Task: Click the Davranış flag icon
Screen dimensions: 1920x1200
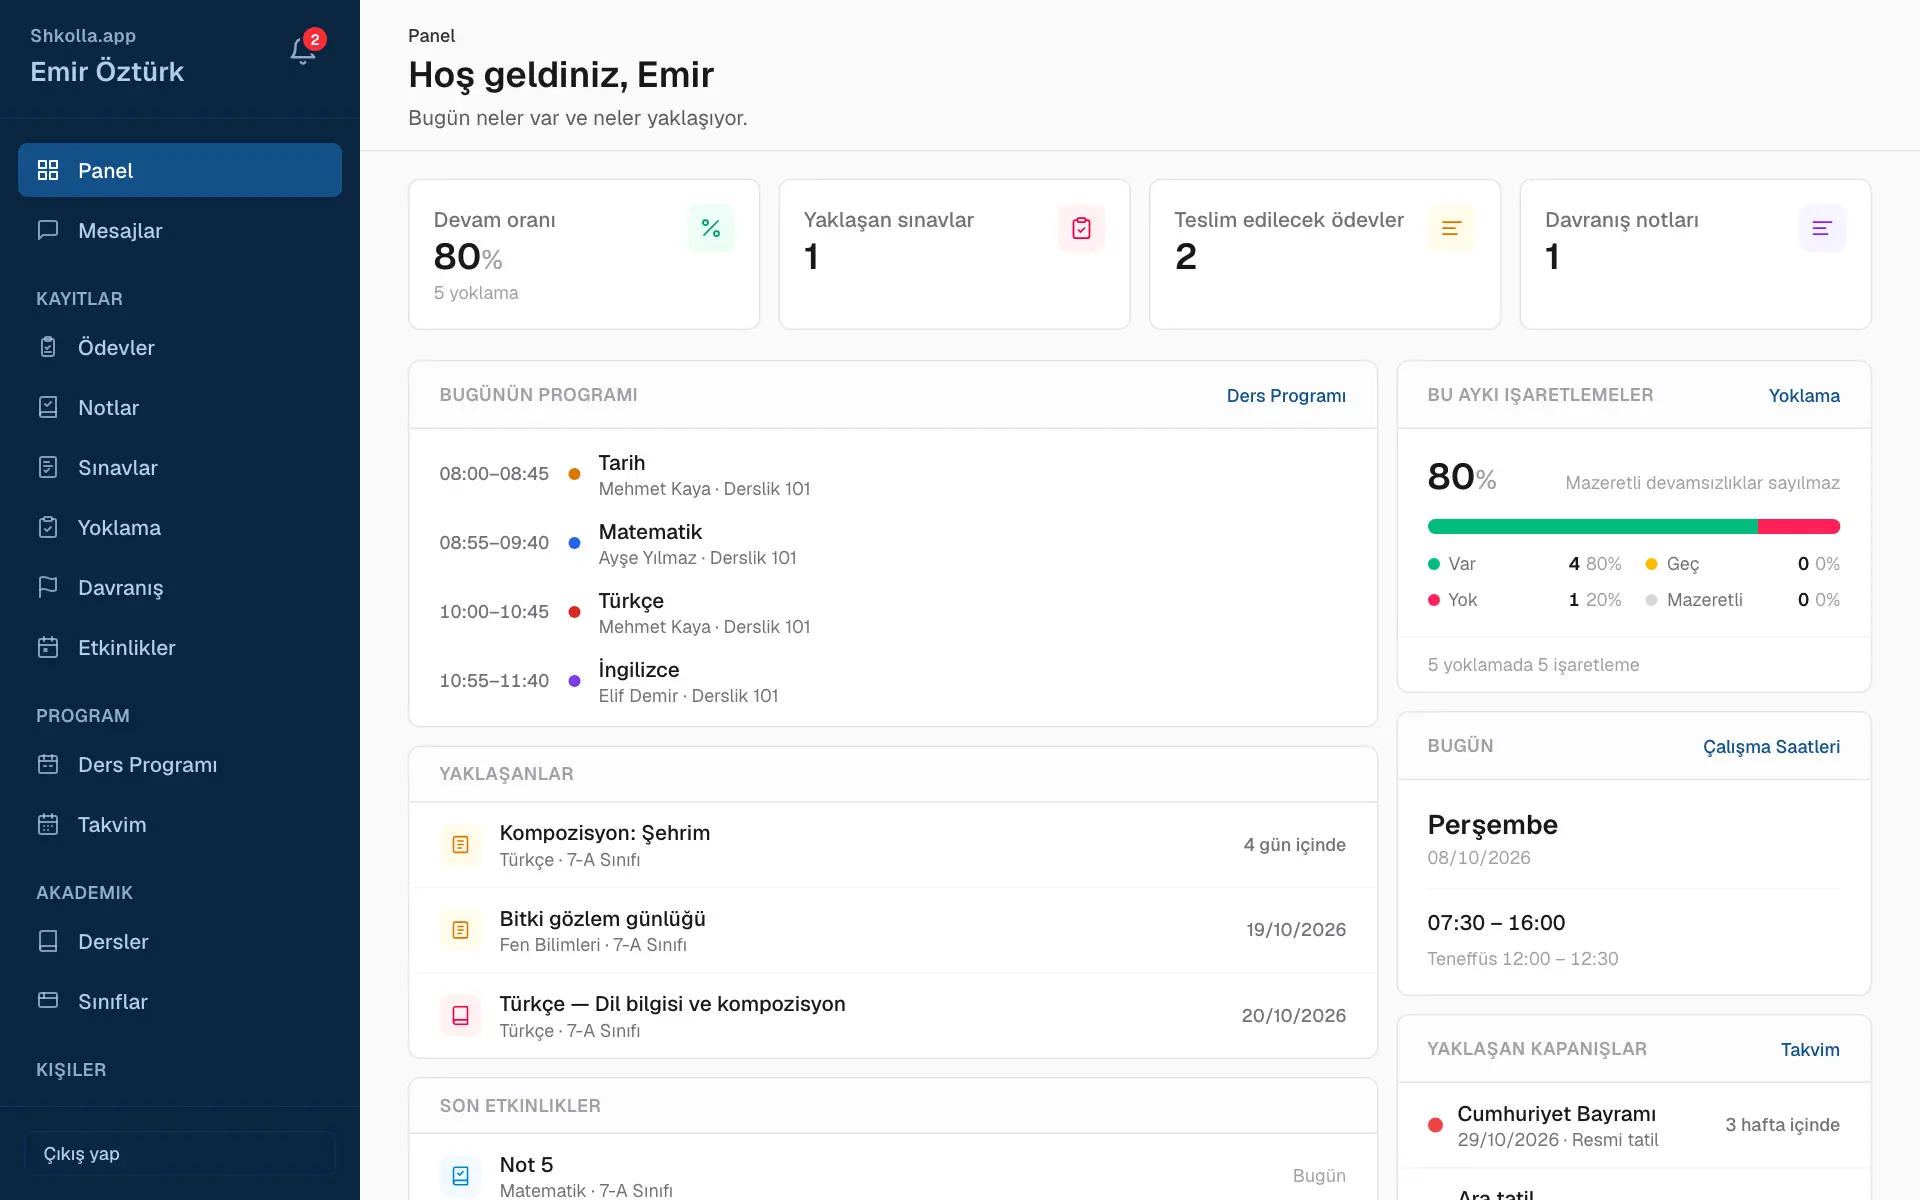Action: pos(48,587)
